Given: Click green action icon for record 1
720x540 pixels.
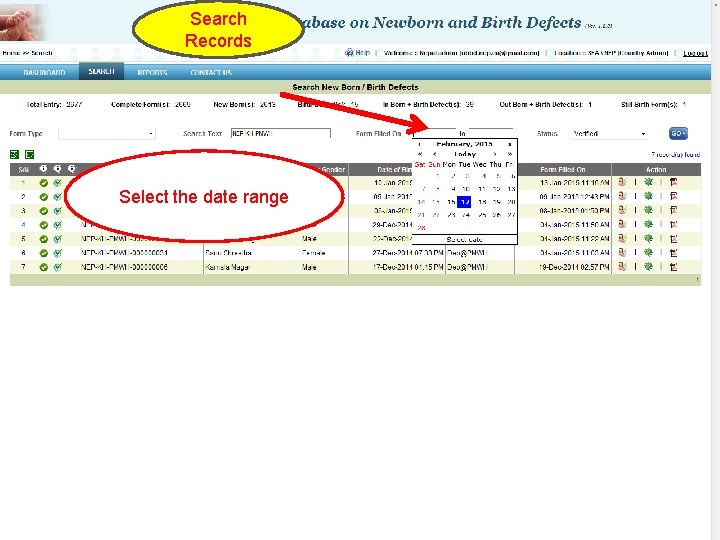Looking at the screenshot, I should pos(648,182).
